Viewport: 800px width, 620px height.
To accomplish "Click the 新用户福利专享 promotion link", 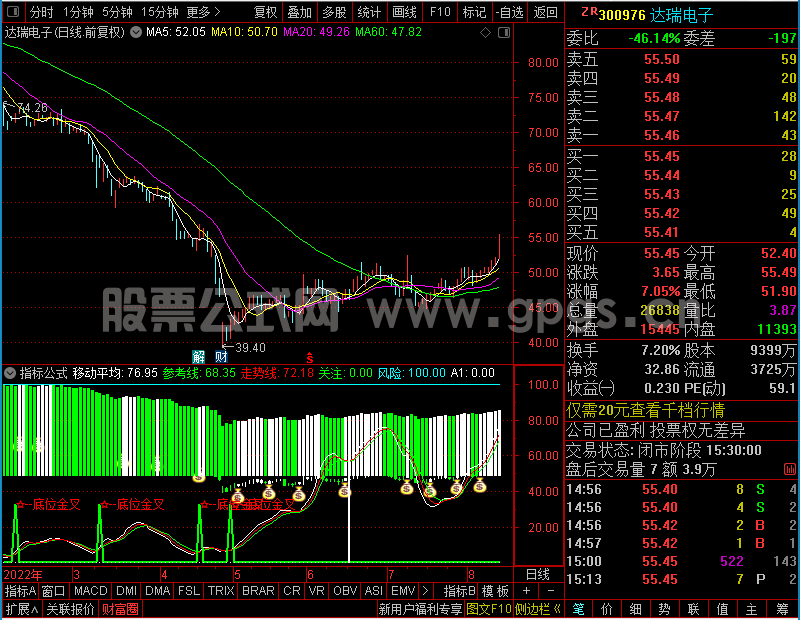I will click(420, 609).
